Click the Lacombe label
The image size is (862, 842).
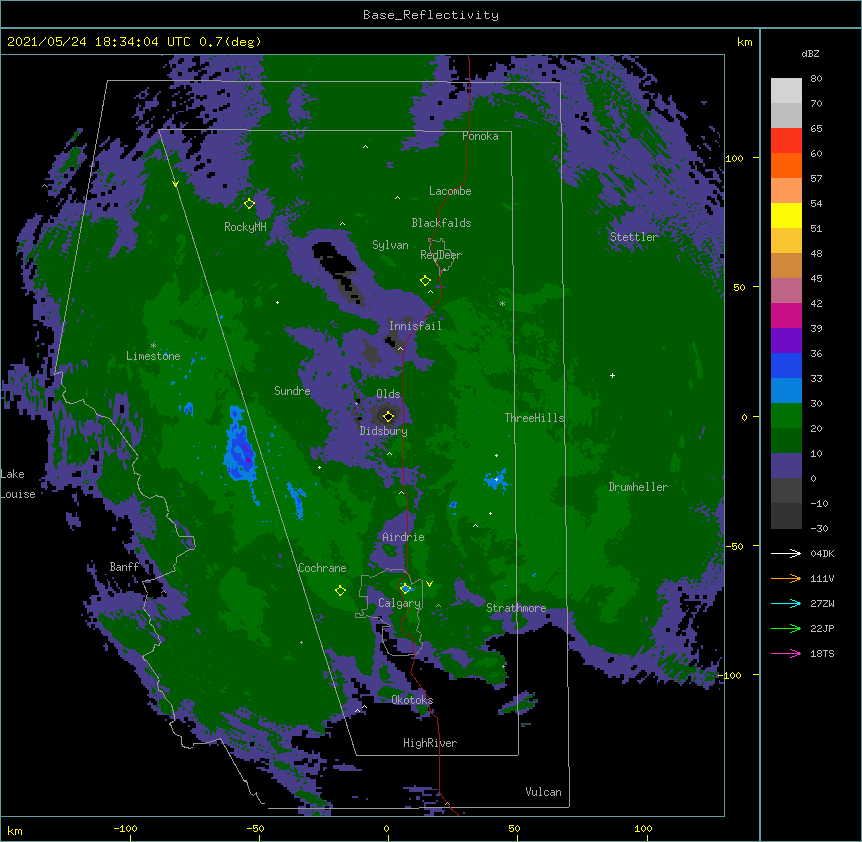point(450,191)
